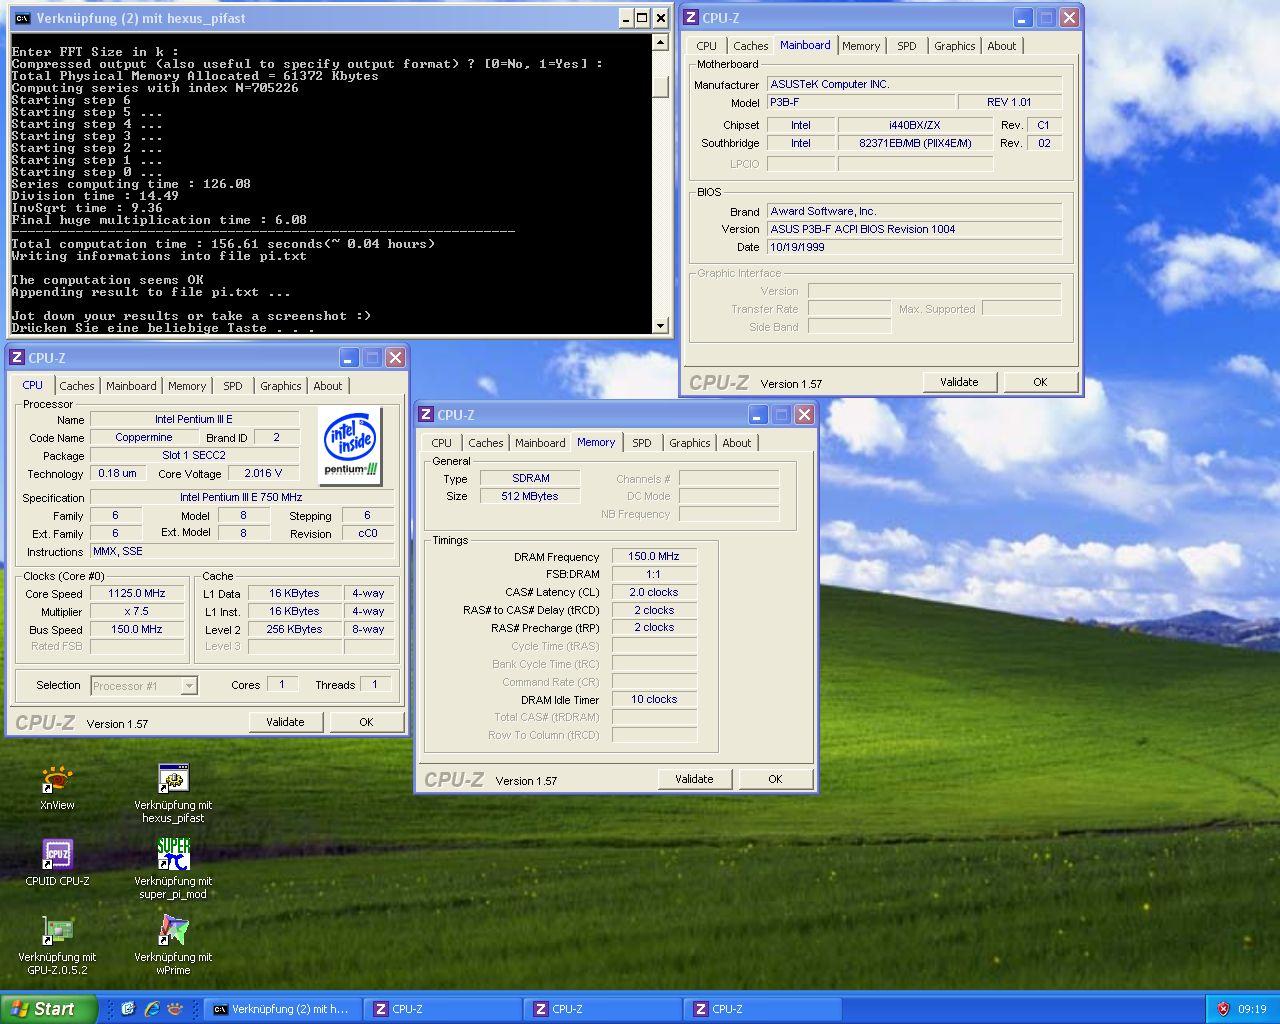The width and height of the screenshot is (1280, 1024).
Task: Open SPD tab in Mainboard window
Action: (907, 46)
